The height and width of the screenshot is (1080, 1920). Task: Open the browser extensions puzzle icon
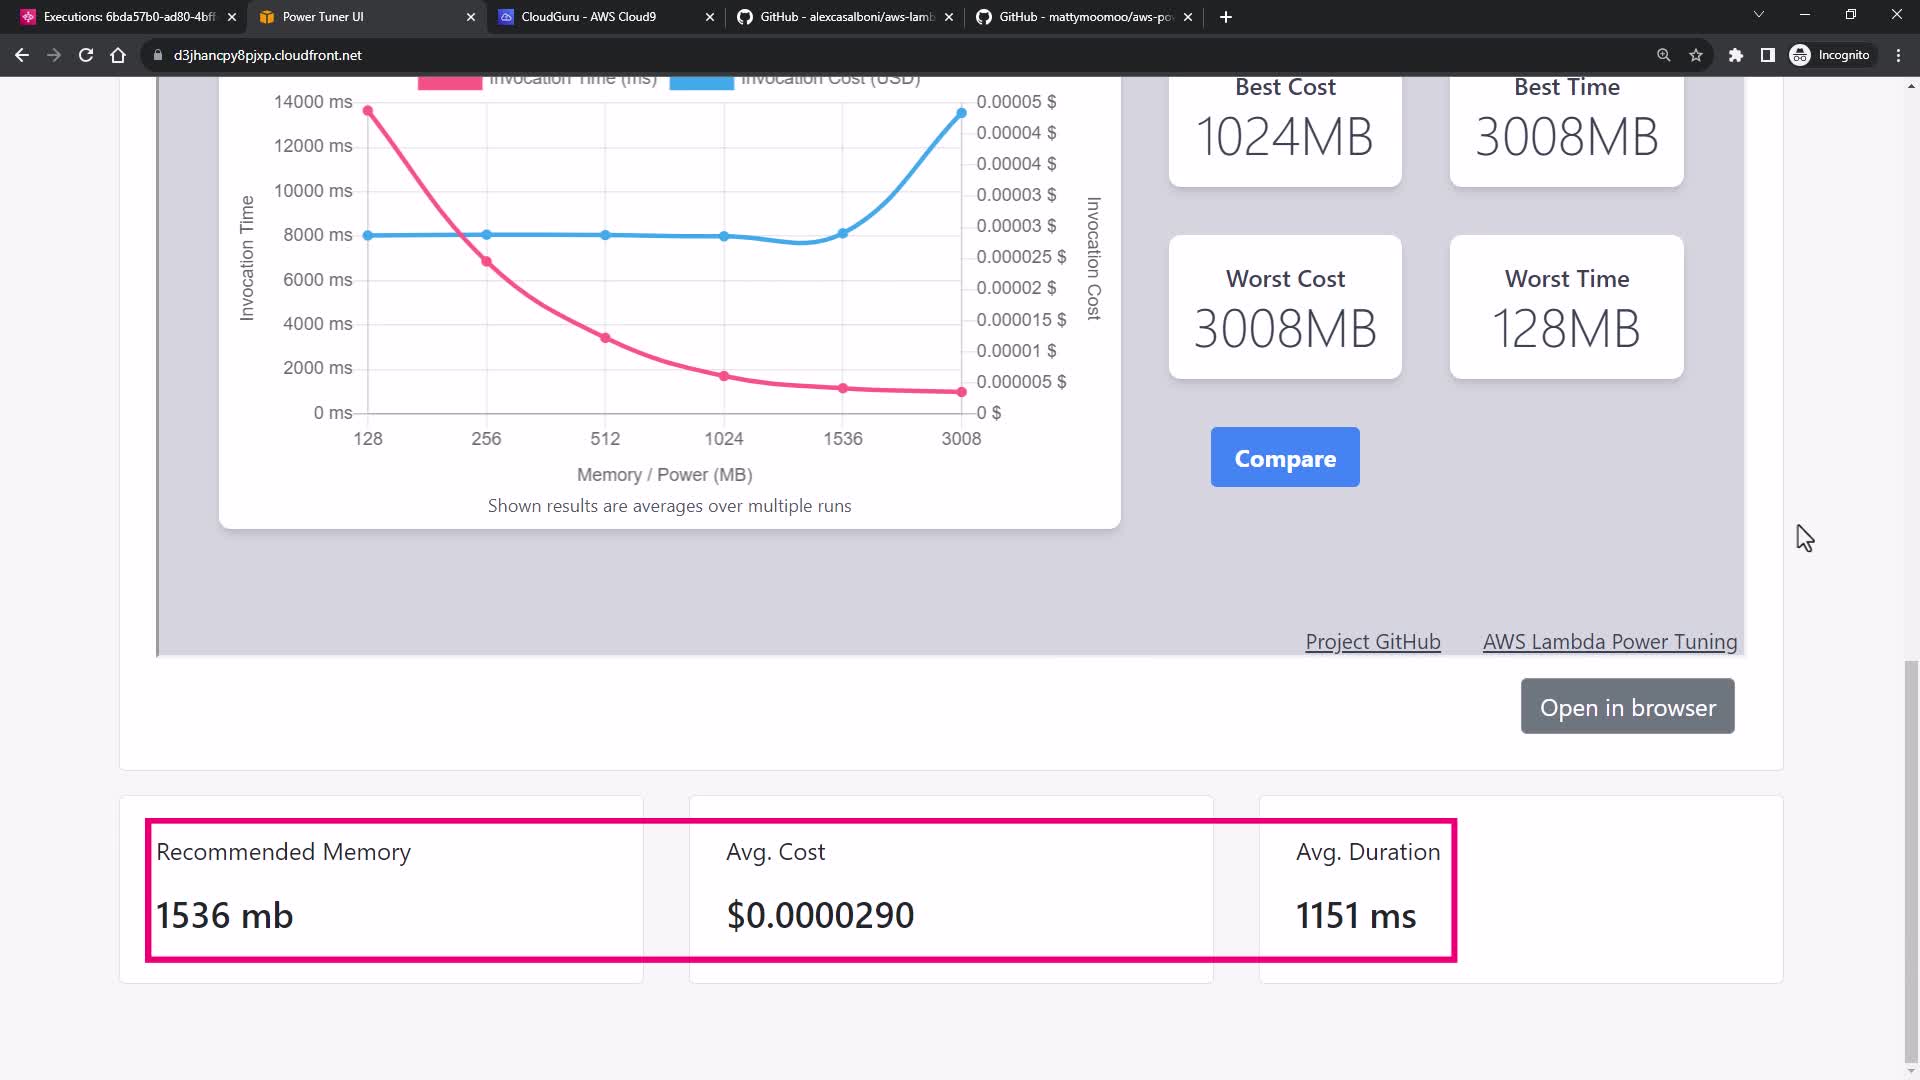(1736, 55)
